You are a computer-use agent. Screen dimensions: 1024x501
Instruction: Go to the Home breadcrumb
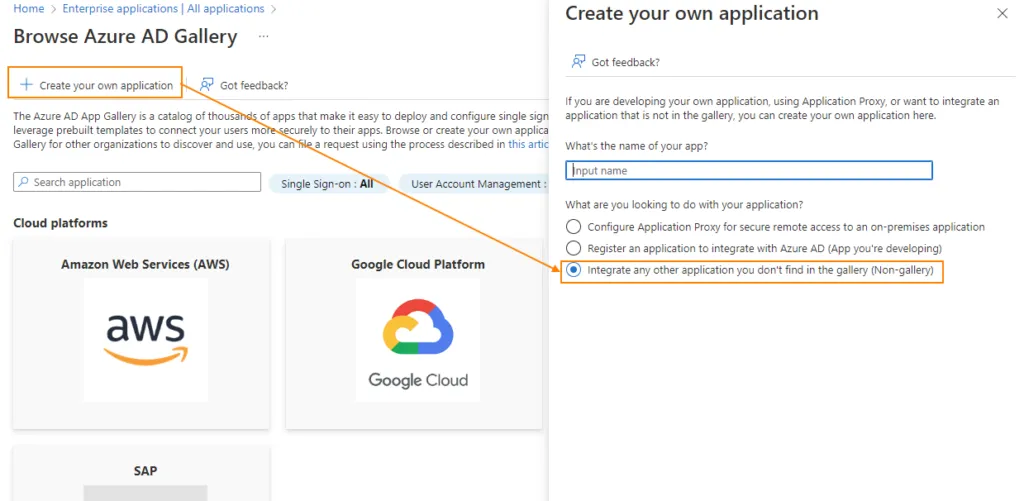tap(29, 8)
